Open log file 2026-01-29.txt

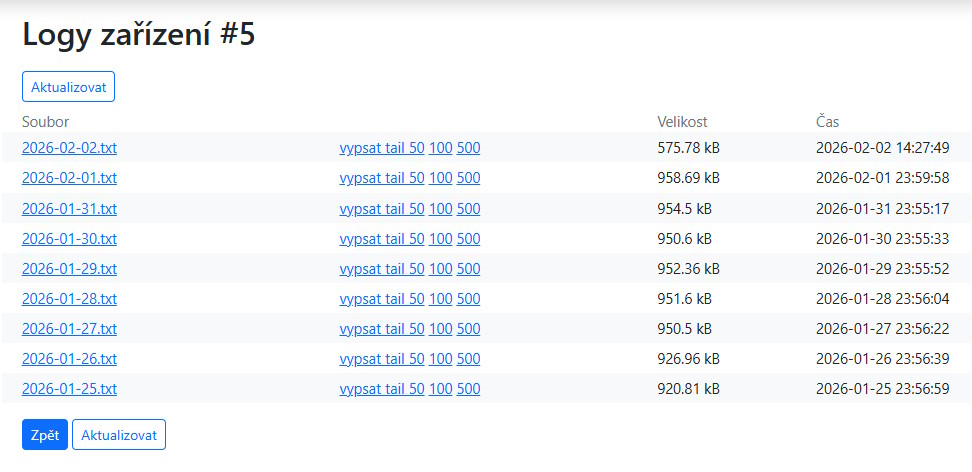click(69, 269)
